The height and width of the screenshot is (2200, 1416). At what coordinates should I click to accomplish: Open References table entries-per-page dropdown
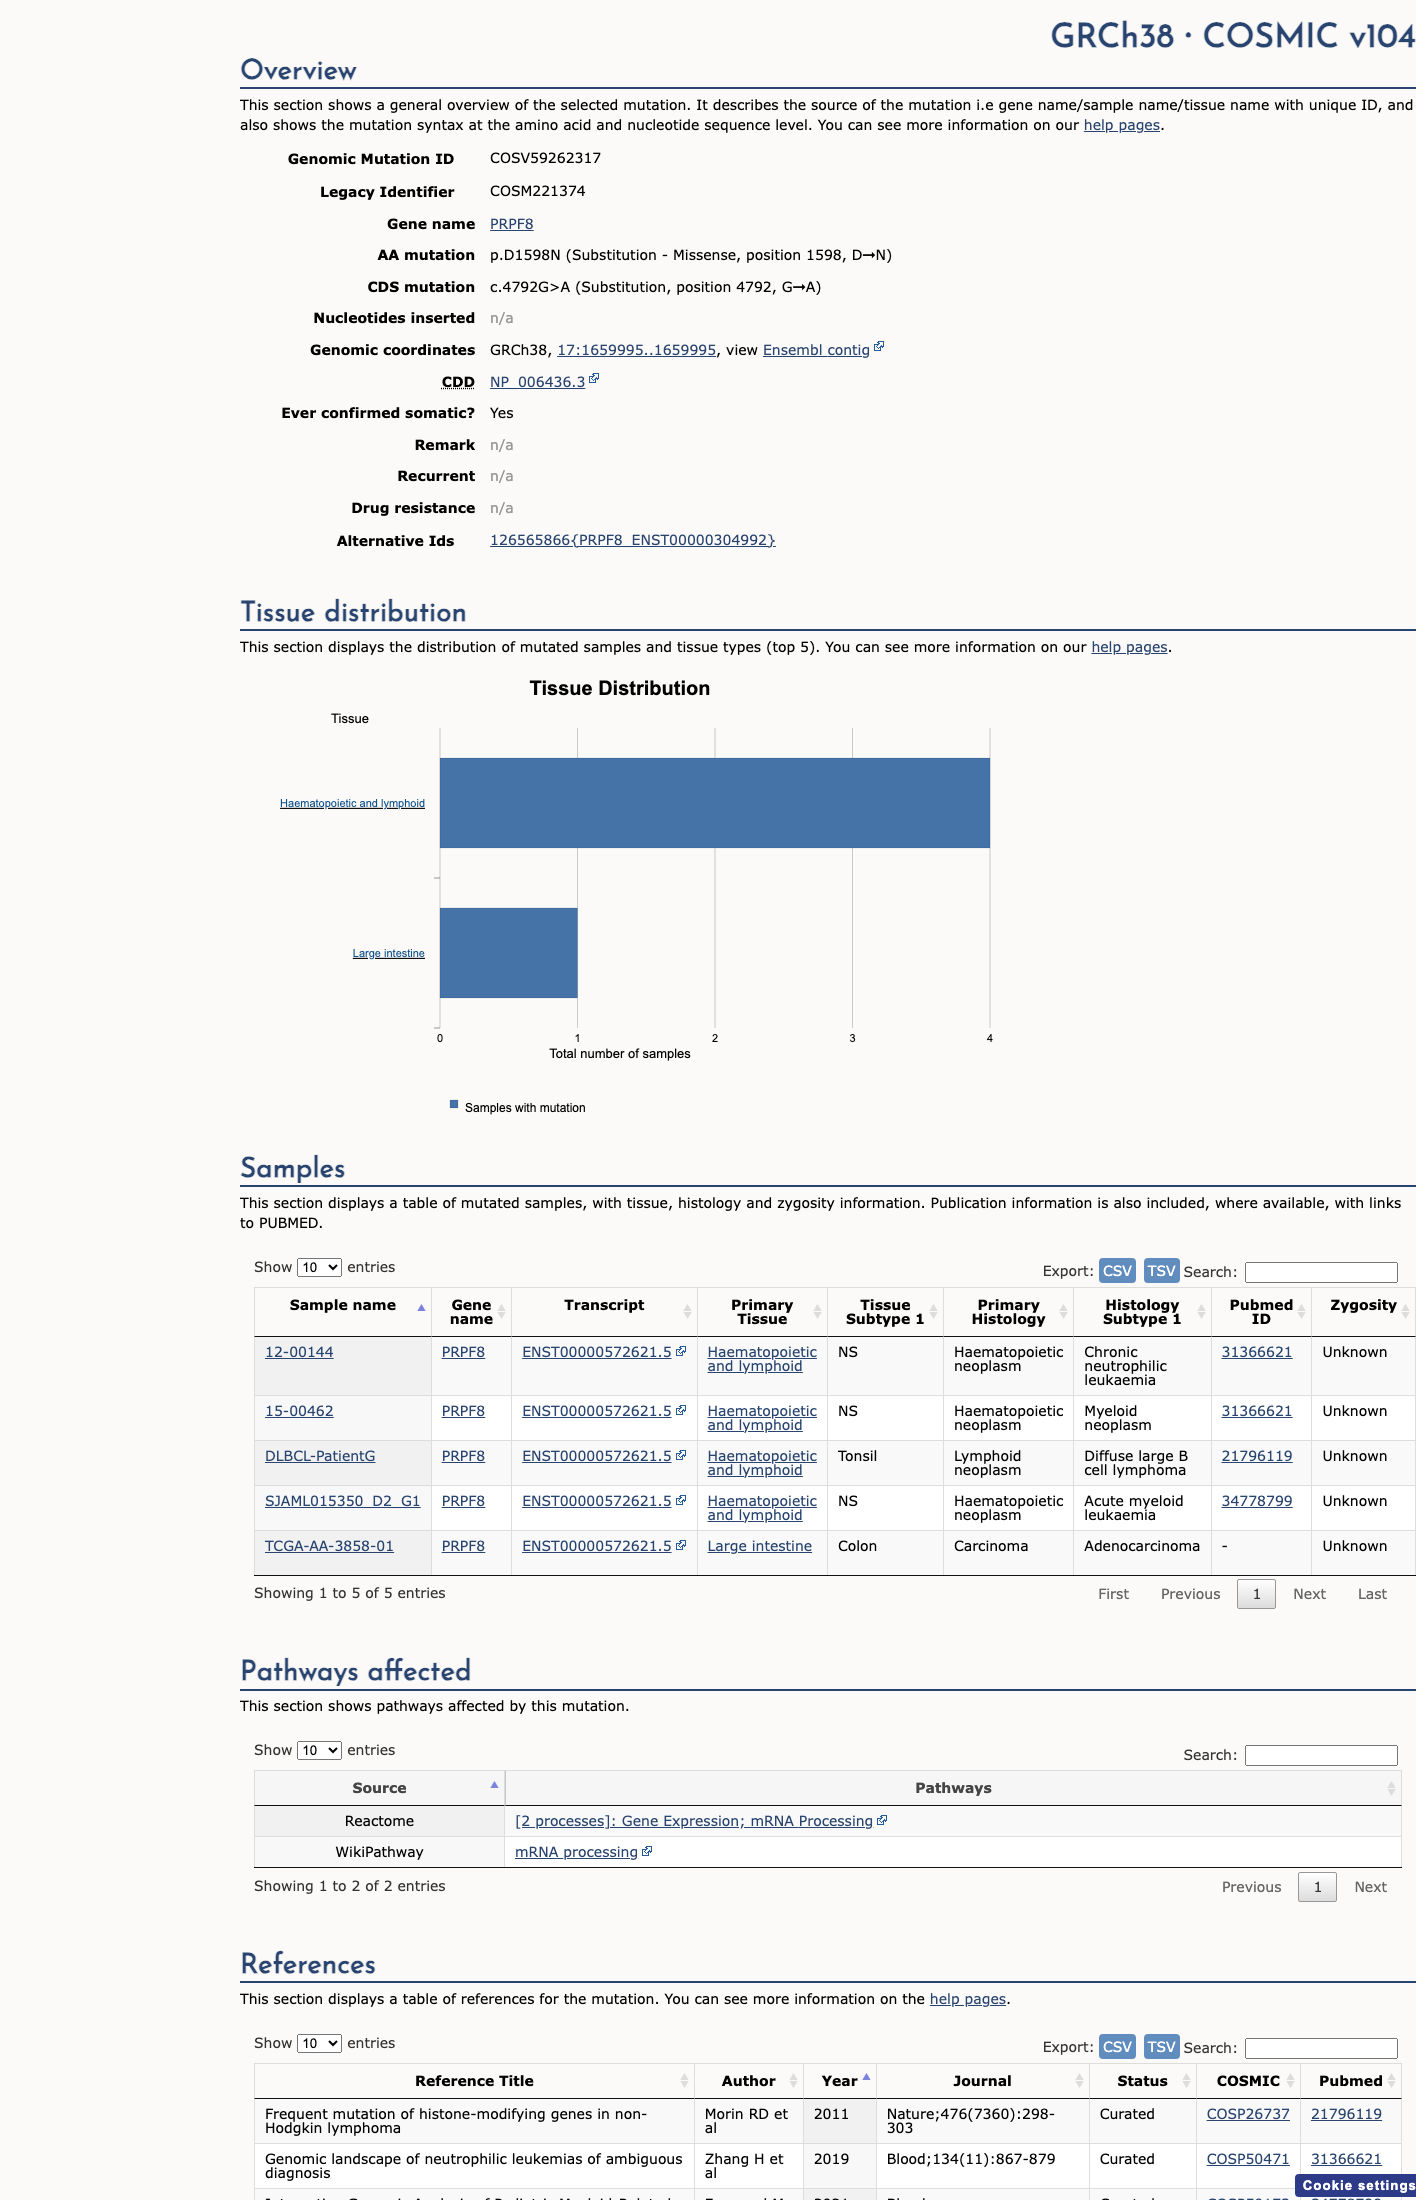tap(319, 2043)
